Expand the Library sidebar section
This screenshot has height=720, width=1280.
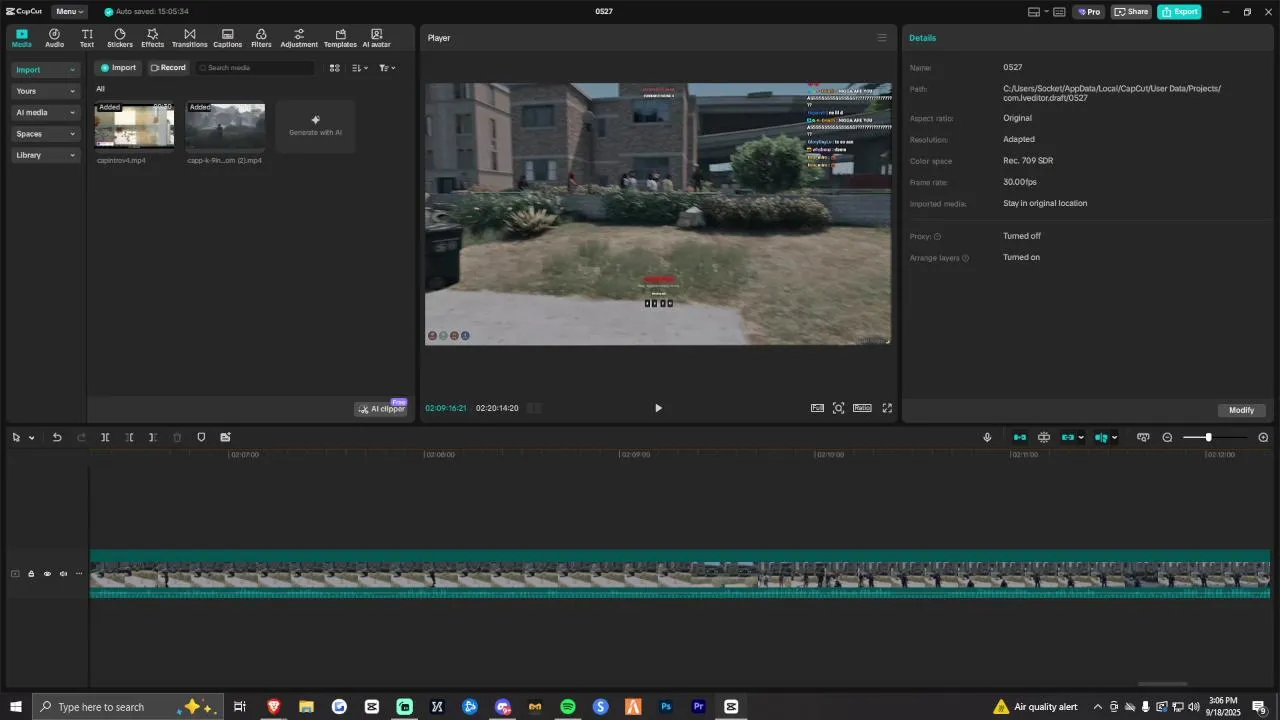click(46, 155)
